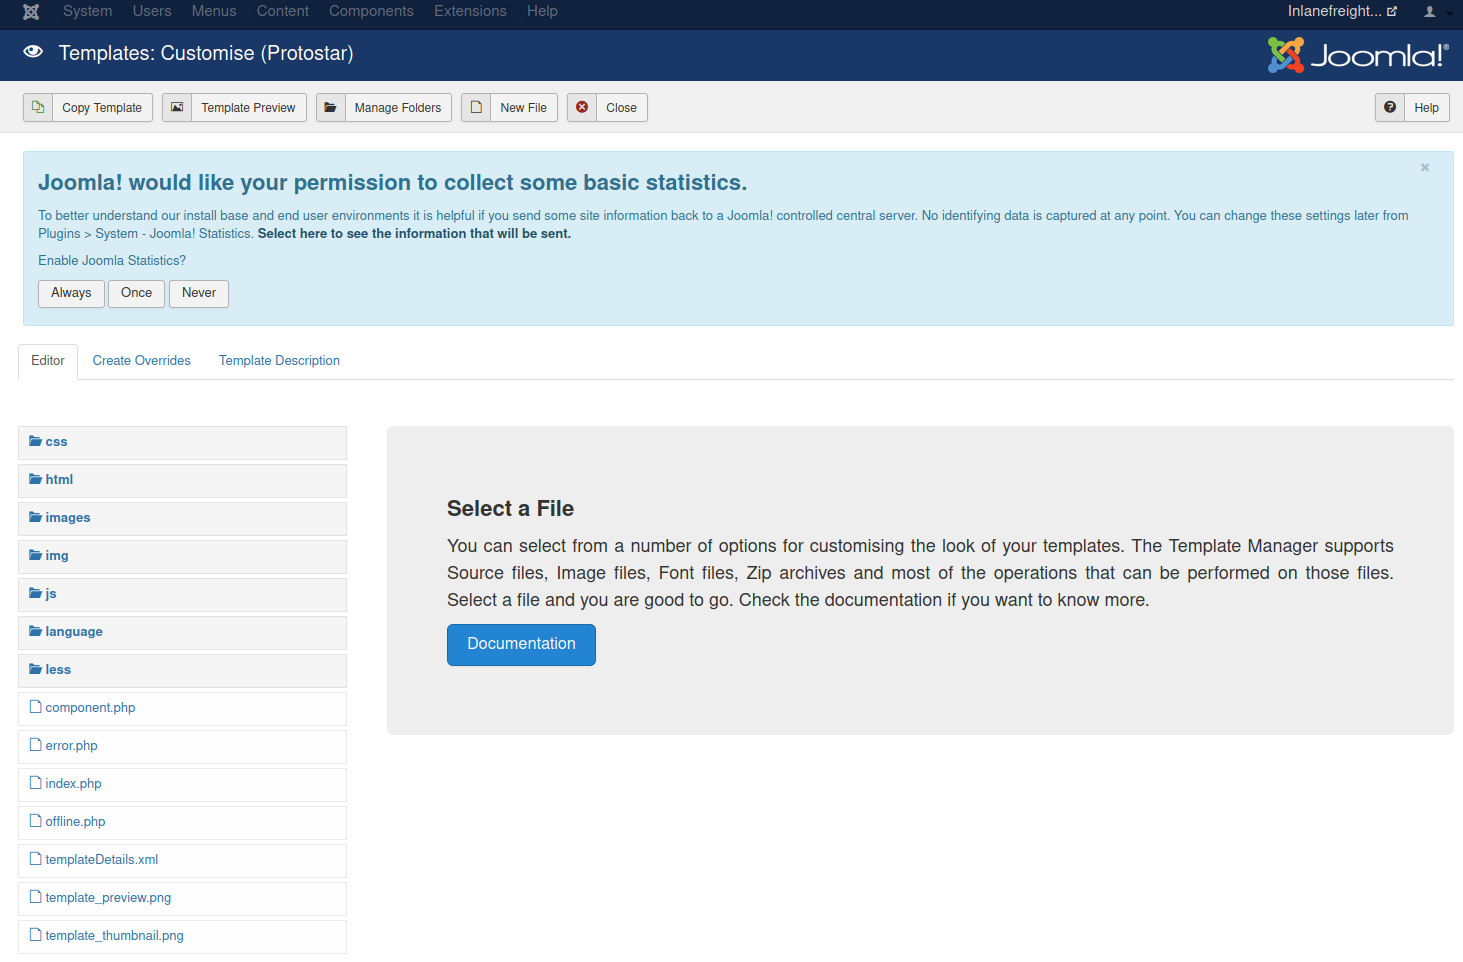The width and height of the screenshot is (1463, 962).
Task: Expand the language folder
Action: coord(73,632)
